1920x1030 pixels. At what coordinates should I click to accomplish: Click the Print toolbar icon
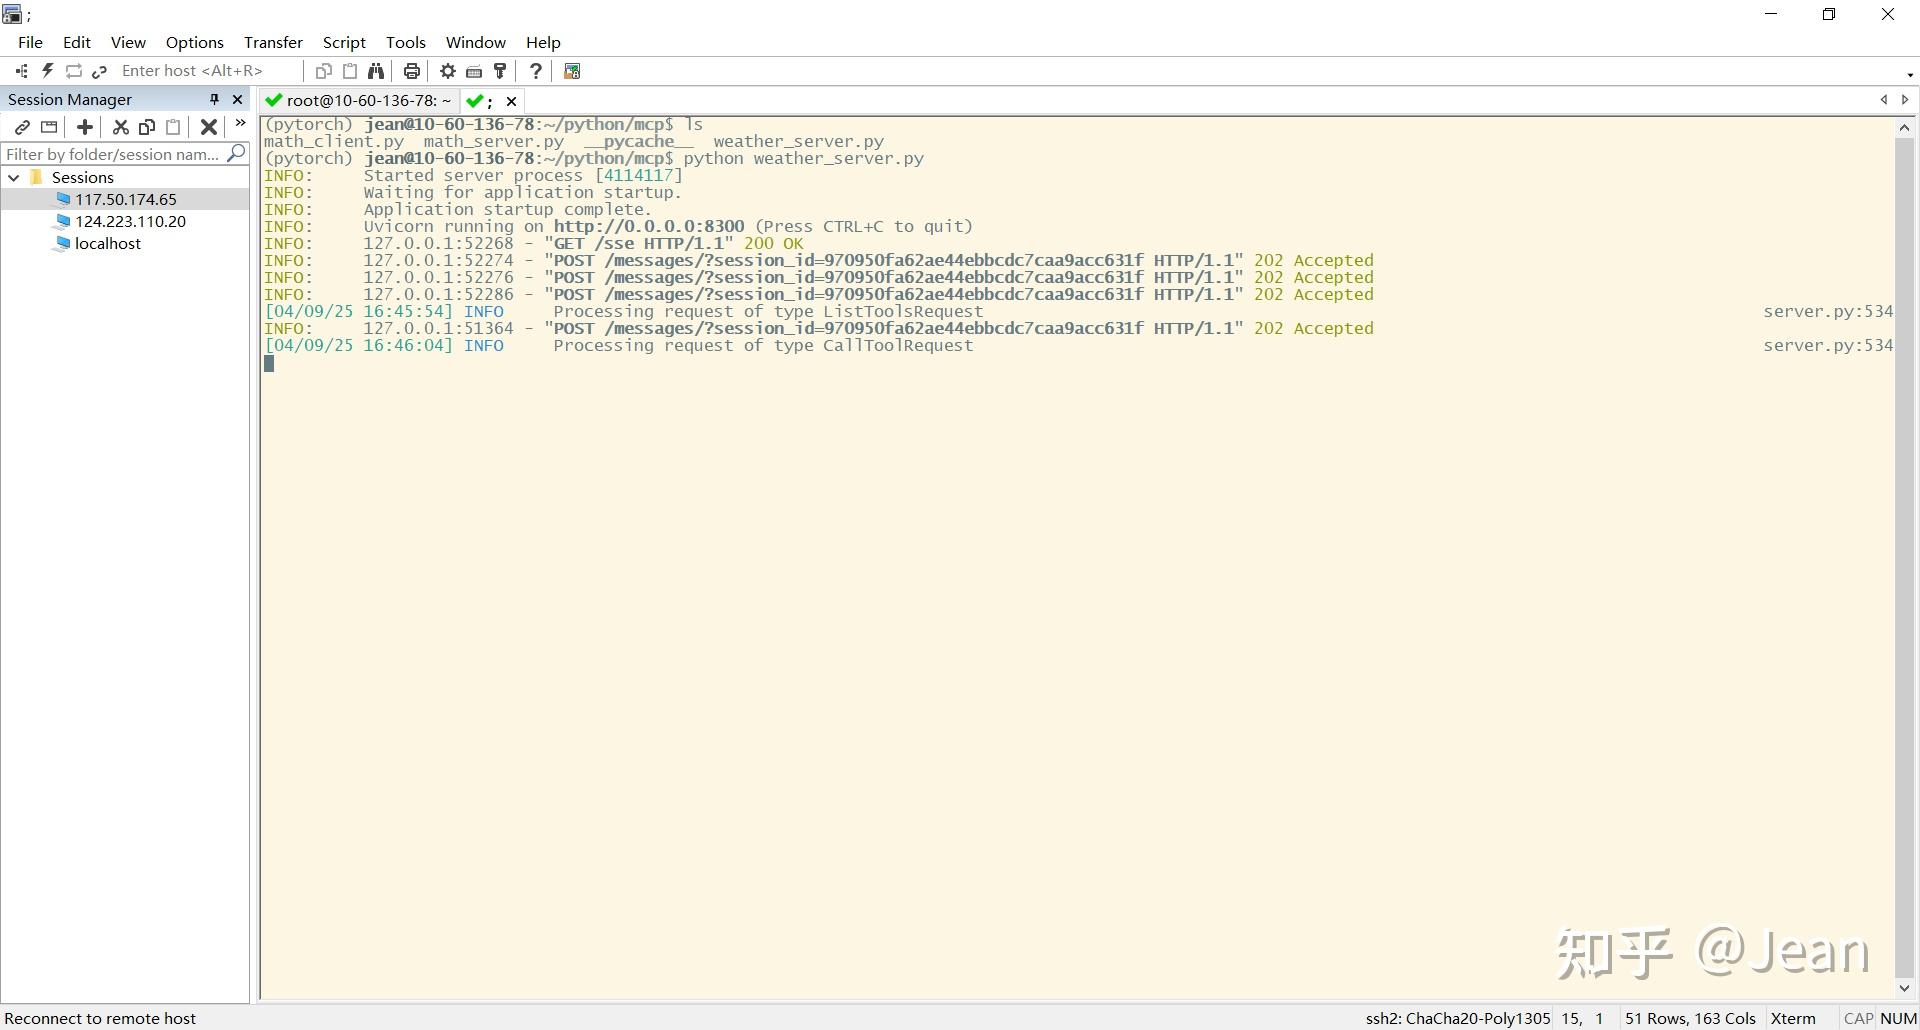[411, 70]
